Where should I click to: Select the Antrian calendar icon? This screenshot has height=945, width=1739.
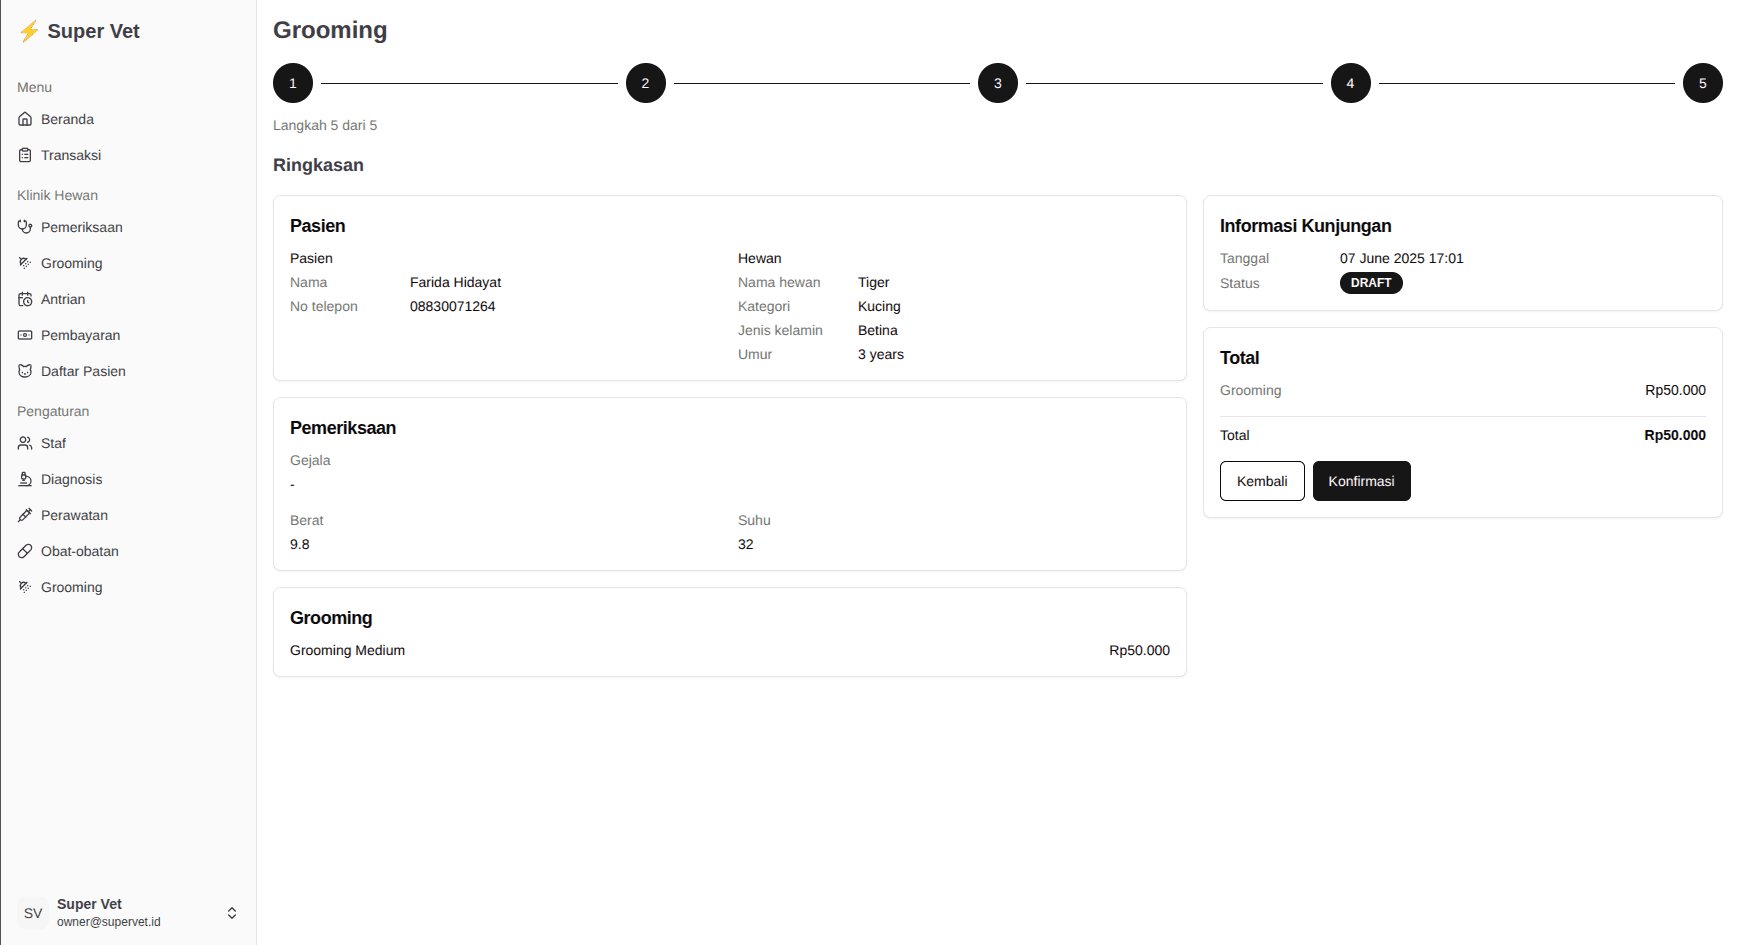pyautogui.click(x=25, y=299)
